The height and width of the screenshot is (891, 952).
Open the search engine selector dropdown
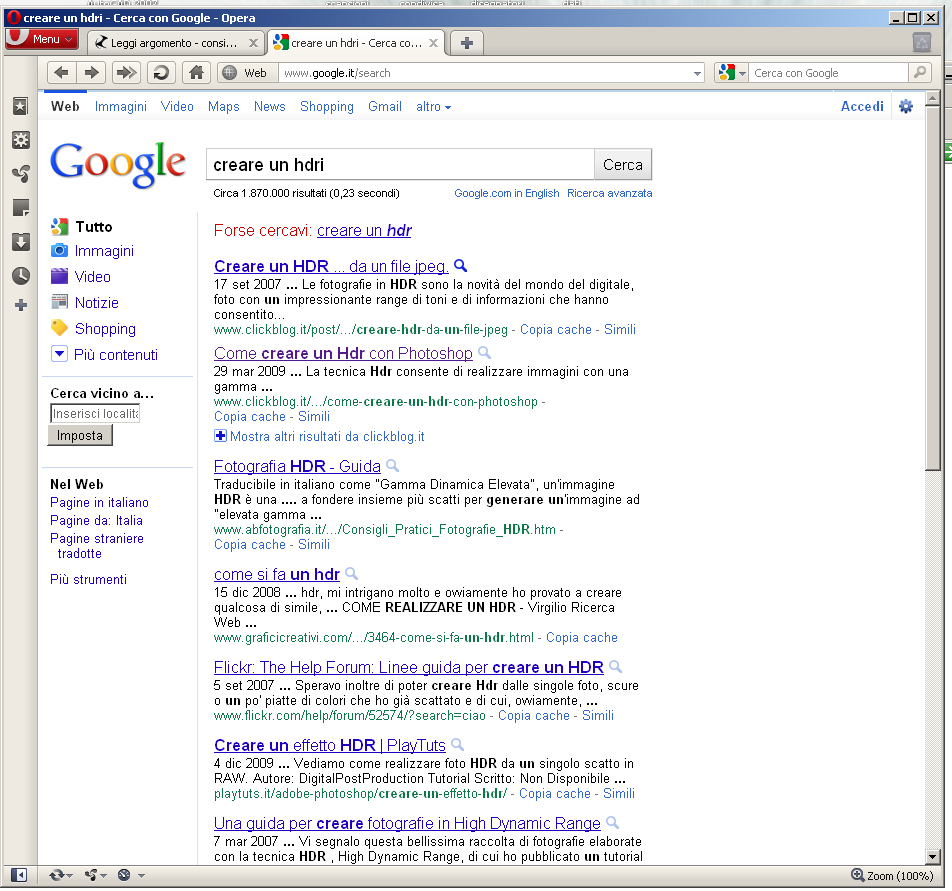tap(731, 73)
